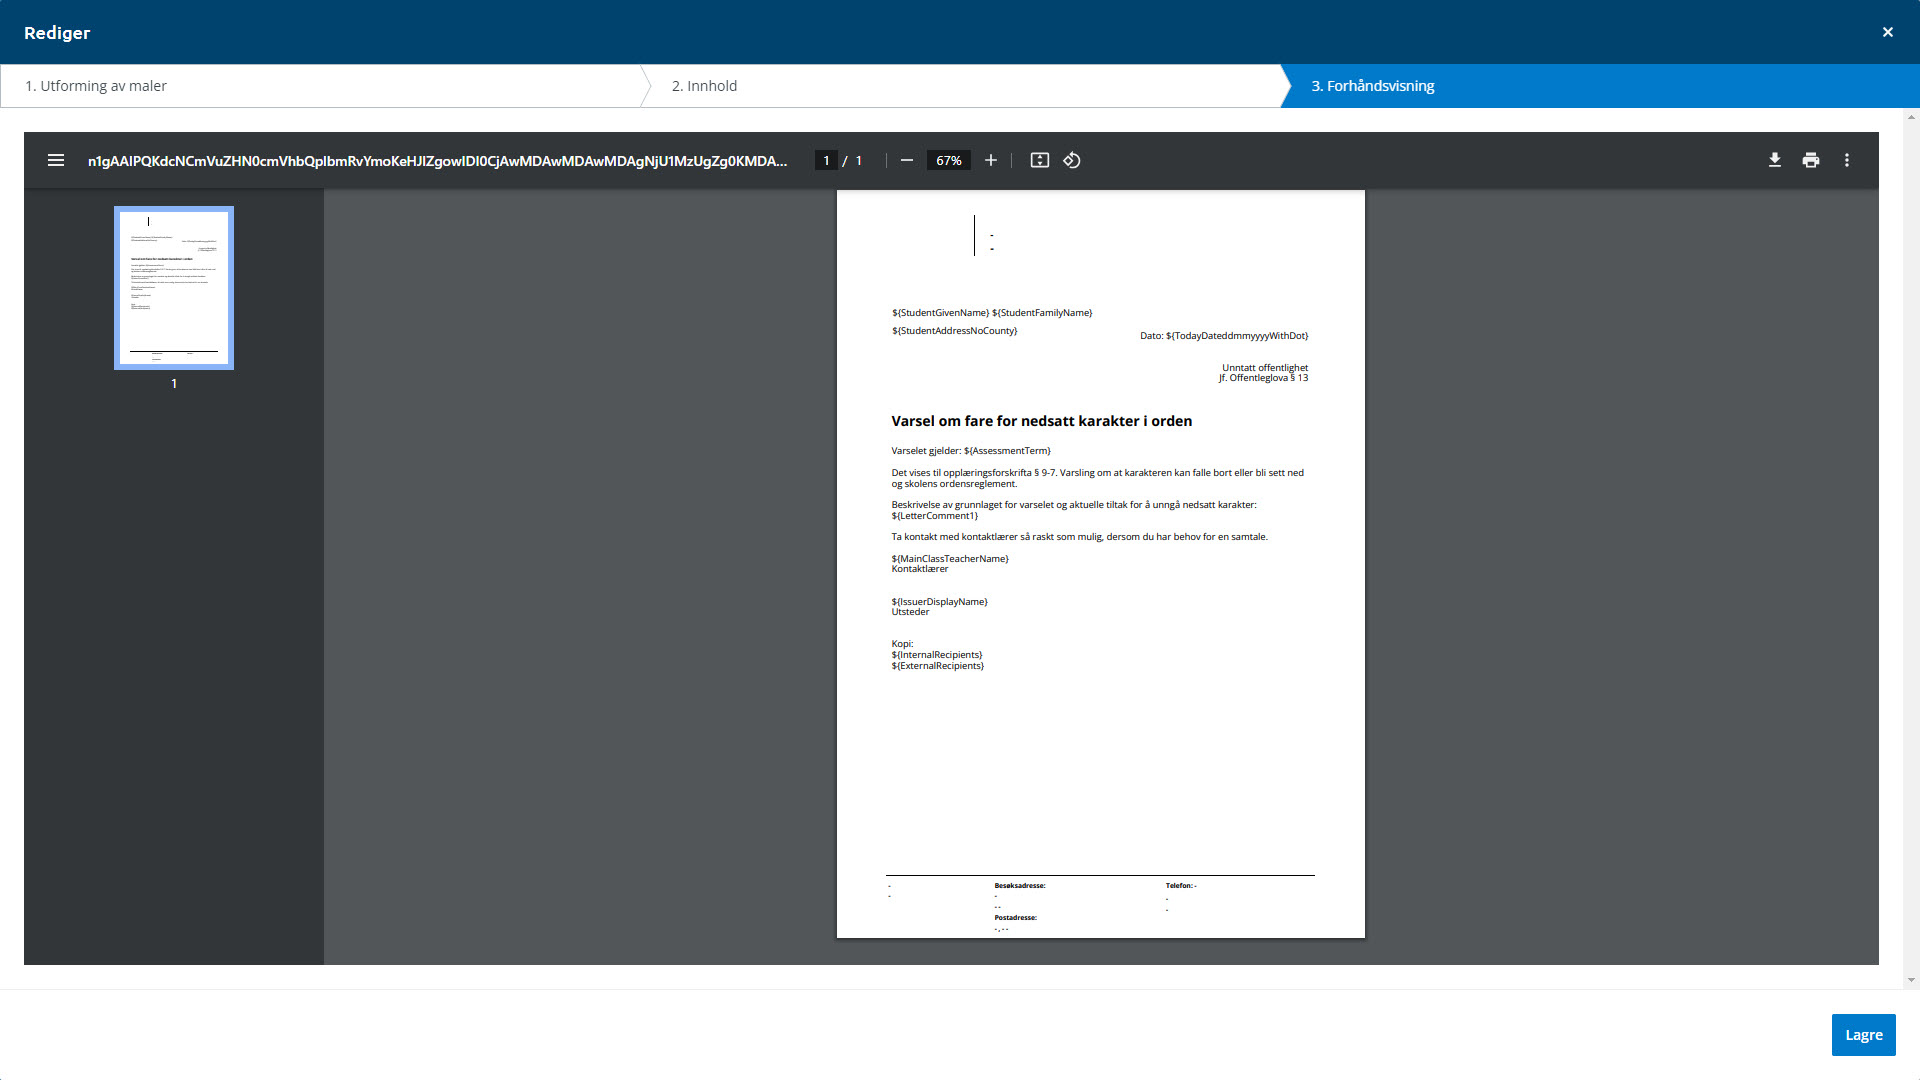1920x1080 pixels.
Task: Go to Utforming av maler step
Action: coord(96,86)
